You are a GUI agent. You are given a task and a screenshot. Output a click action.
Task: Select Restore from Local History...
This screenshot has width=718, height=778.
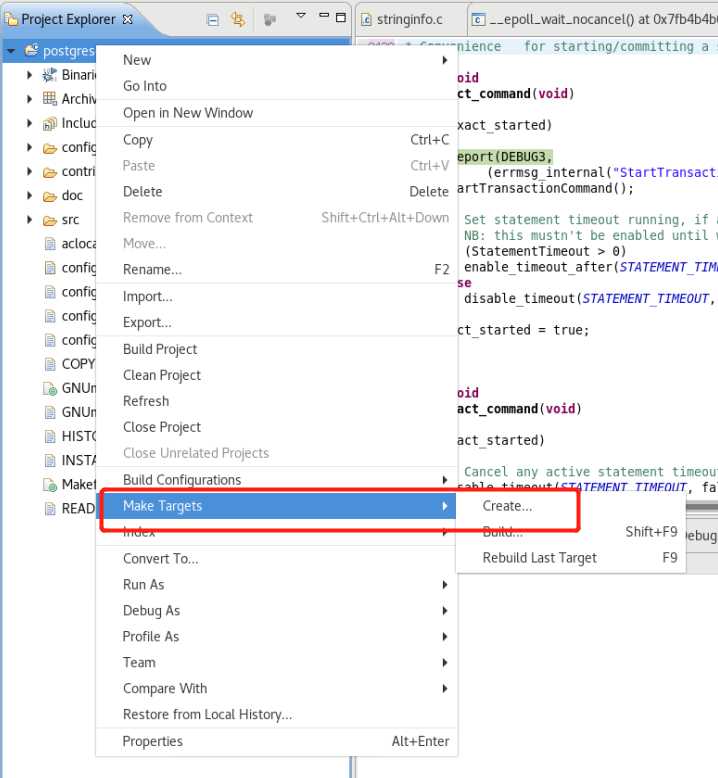point(276,715)
